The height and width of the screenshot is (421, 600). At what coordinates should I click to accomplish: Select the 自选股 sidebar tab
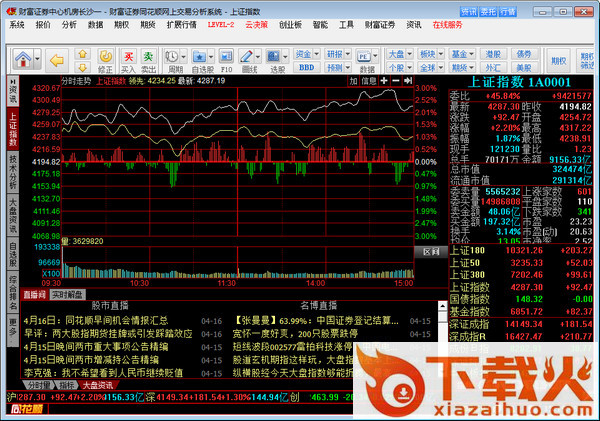click(x=13, y=254)
